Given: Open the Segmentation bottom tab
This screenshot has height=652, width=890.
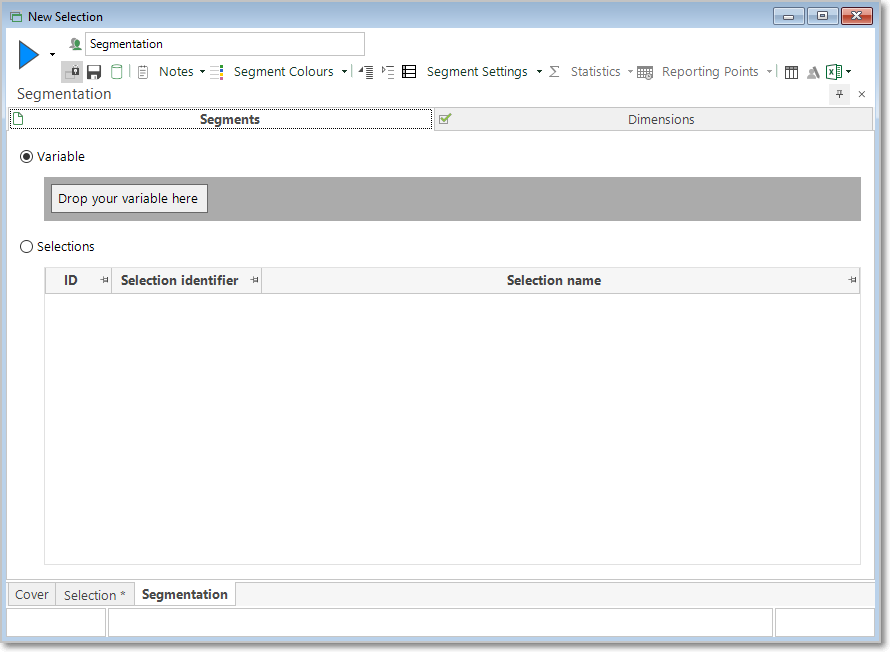Looking at the screenshot, I should [184, 594].
